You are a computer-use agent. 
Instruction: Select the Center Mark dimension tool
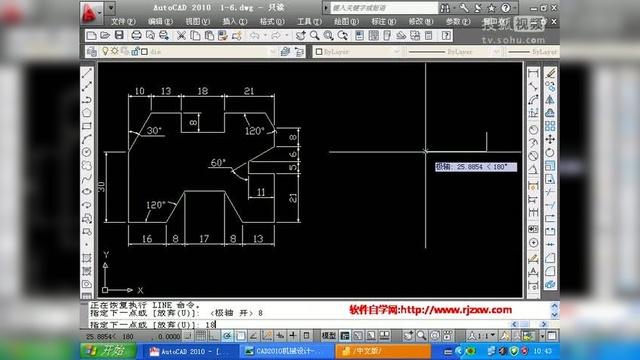tap(533, 243)
